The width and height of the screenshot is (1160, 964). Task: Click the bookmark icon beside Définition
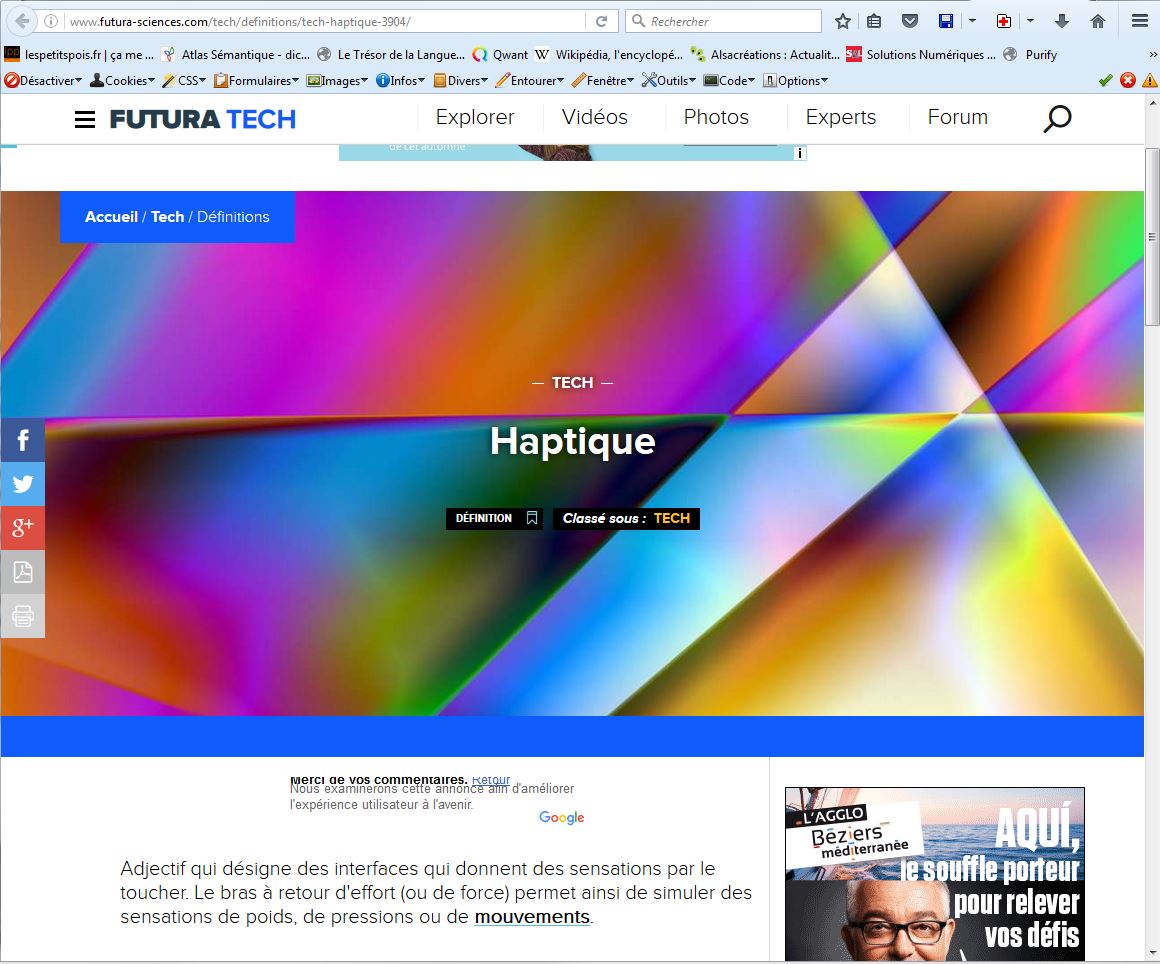click(532, 518)
